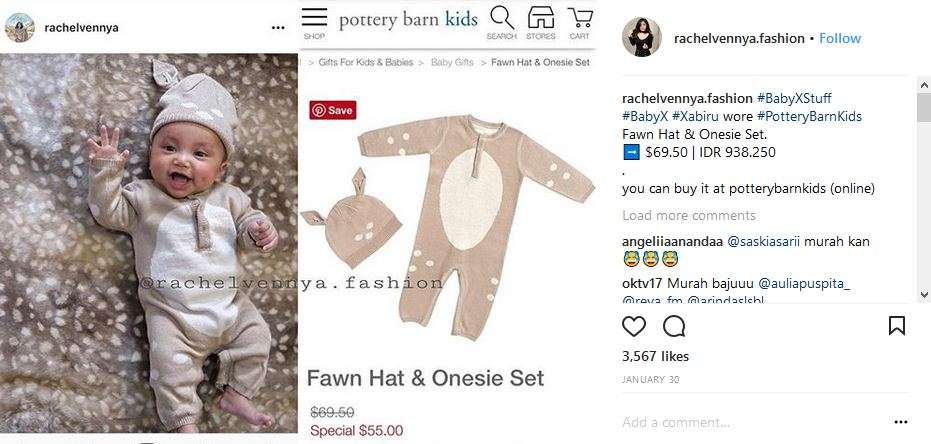This screenshot has width=931, height=444.
Task: Click the Pottery Barn Kids search icon
Action: [x=501, y=22]
